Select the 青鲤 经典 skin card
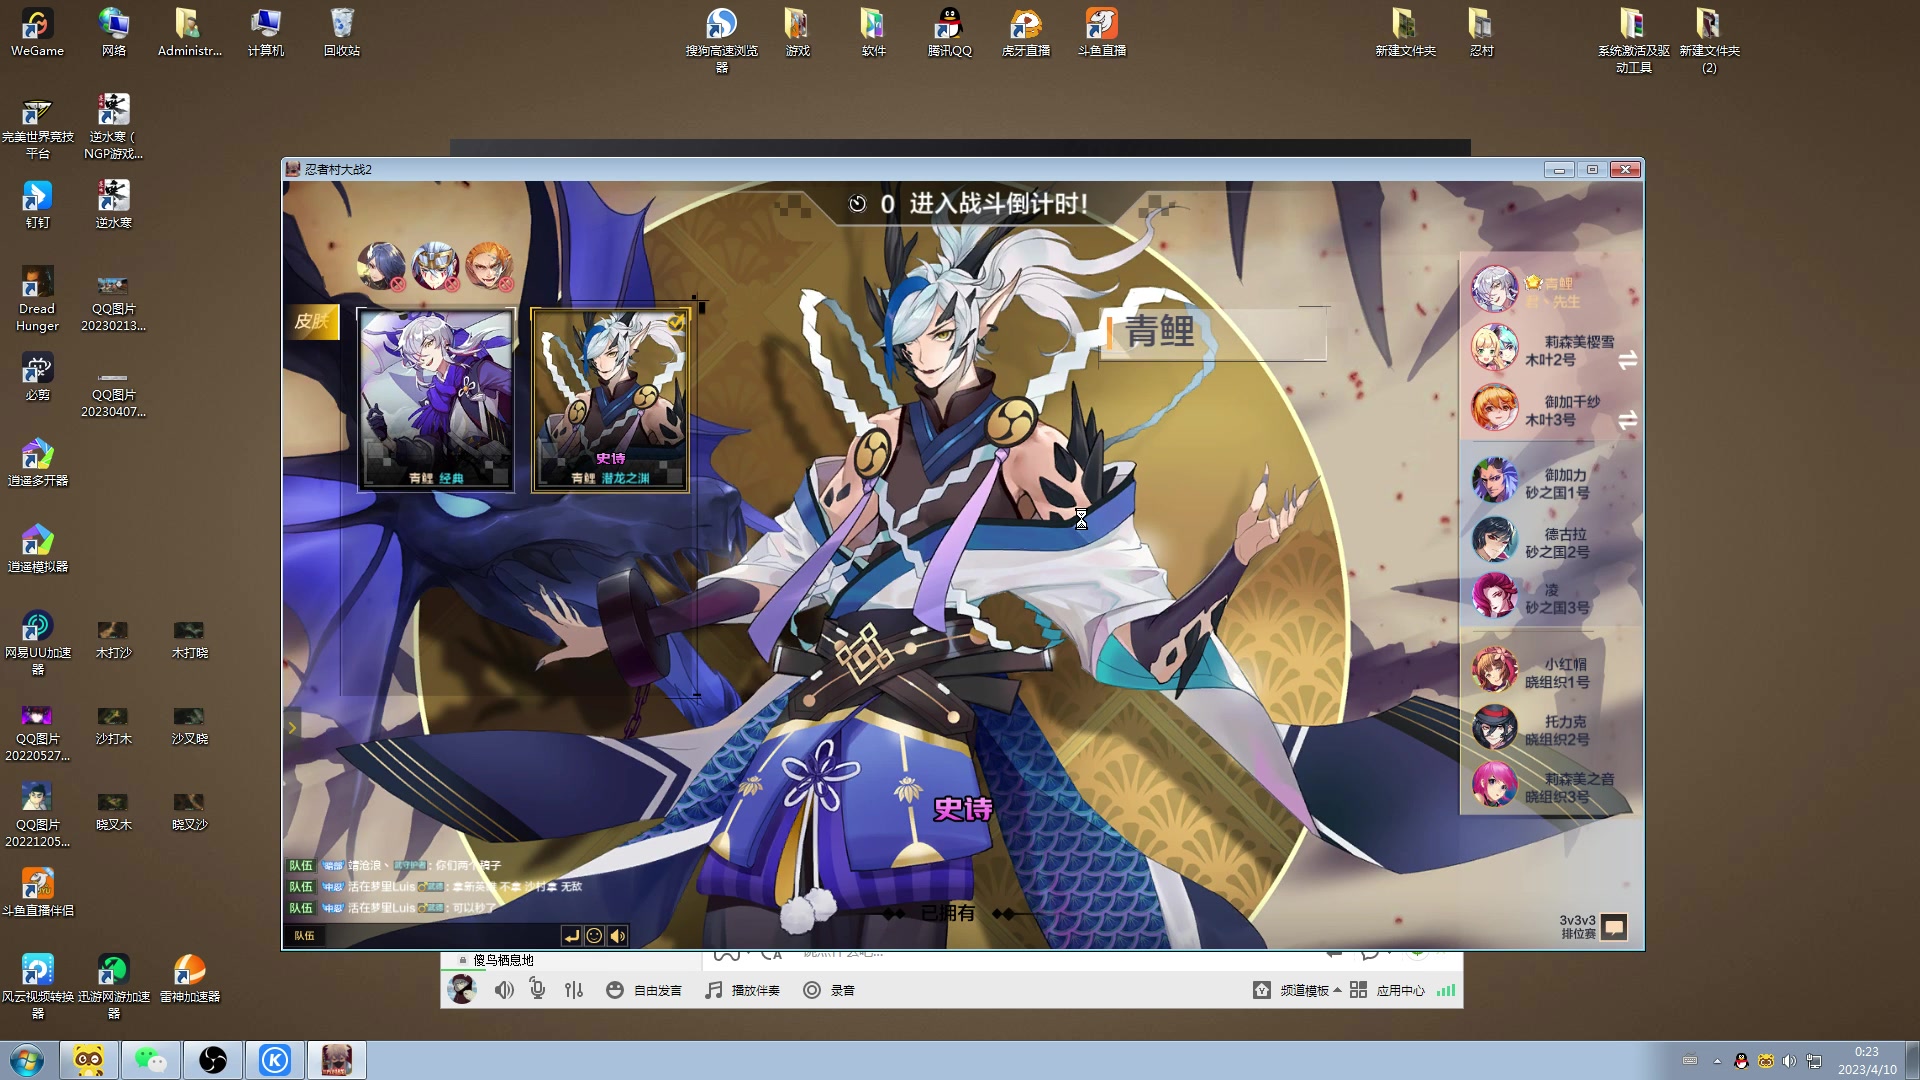The height and width of the screenshot is (1080, 1920). 436,400
